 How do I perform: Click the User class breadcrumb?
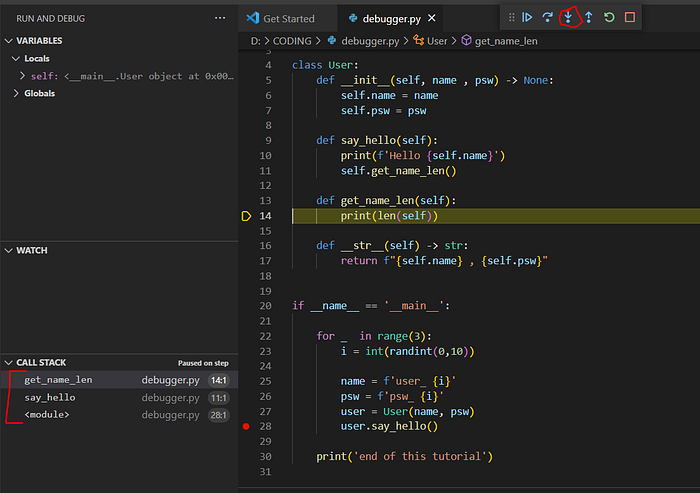coord(437,41)
